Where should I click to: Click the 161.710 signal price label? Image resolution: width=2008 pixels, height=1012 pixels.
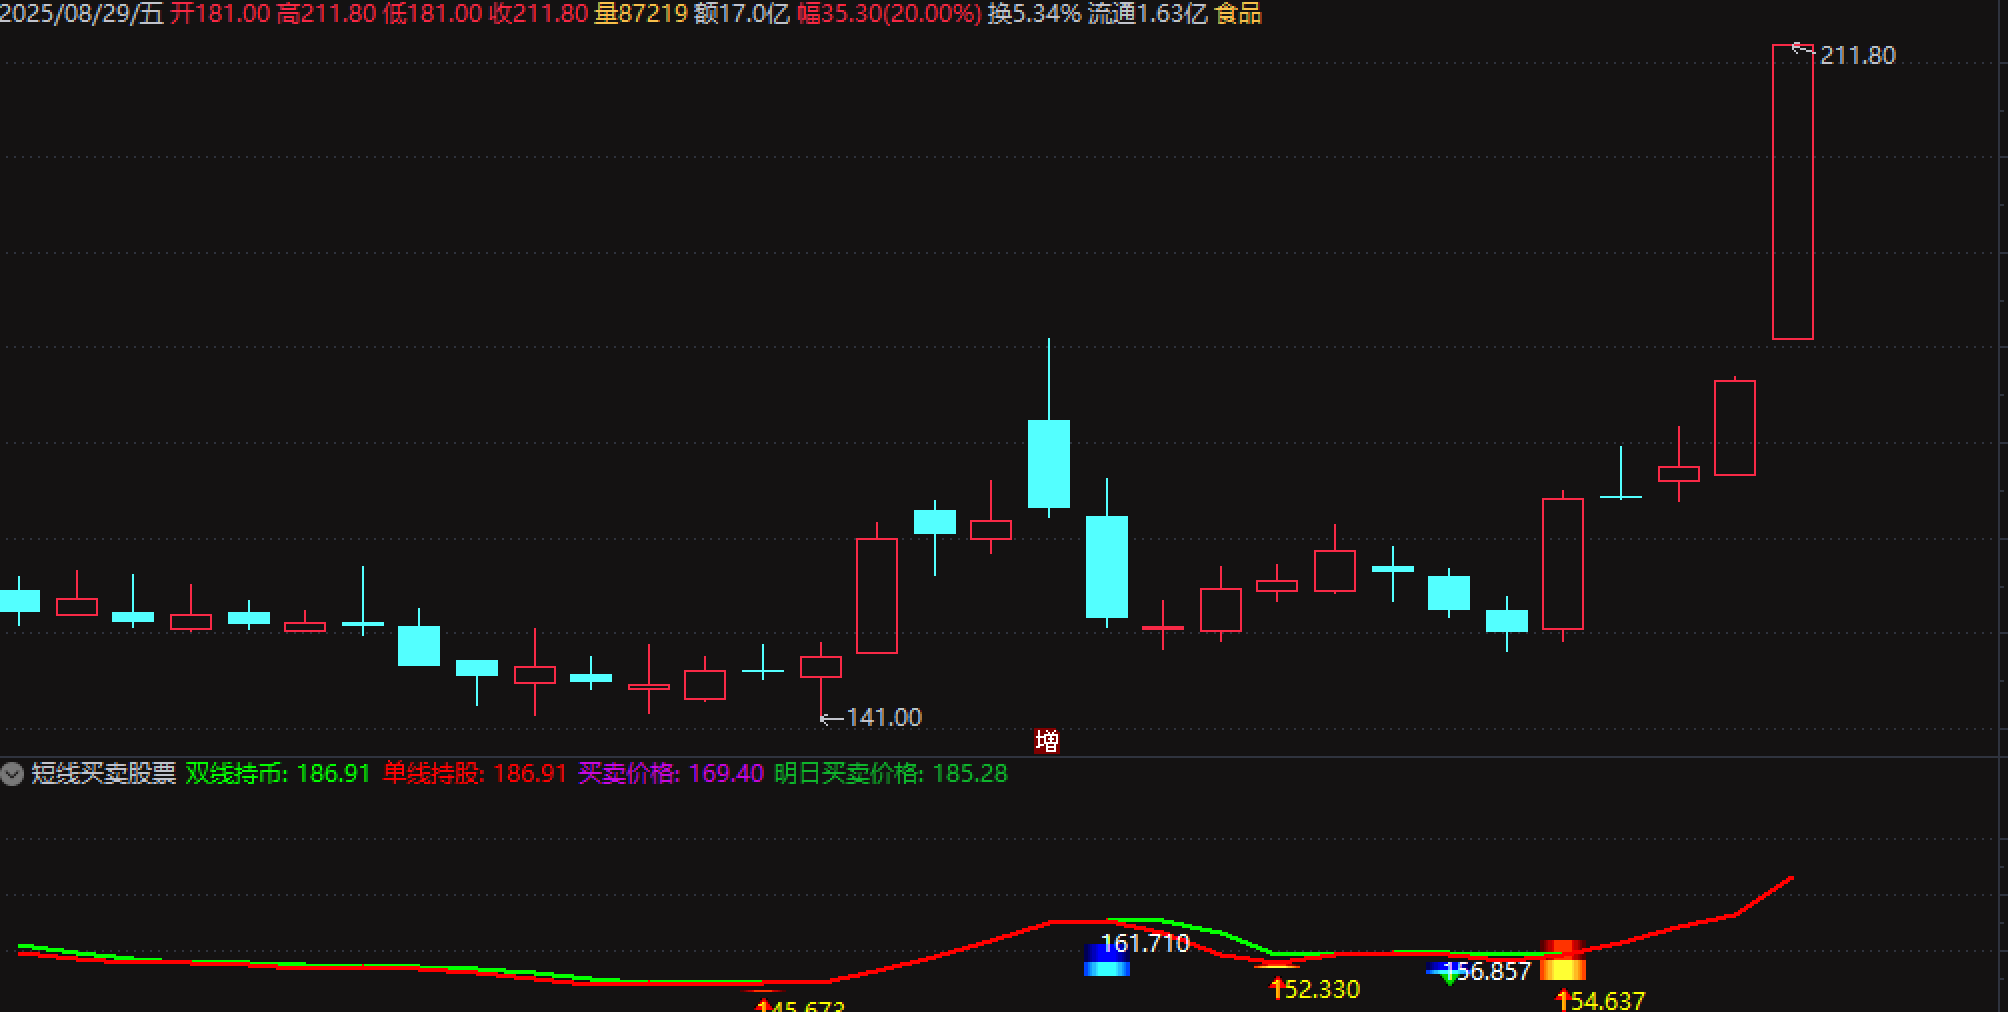coord(1145,943)
